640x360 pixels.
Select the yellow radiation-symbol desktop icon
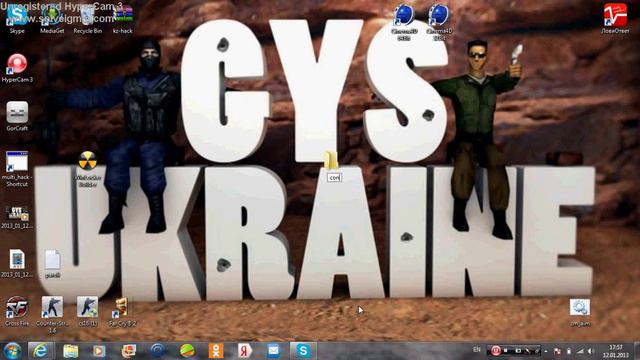coord(88,169)
